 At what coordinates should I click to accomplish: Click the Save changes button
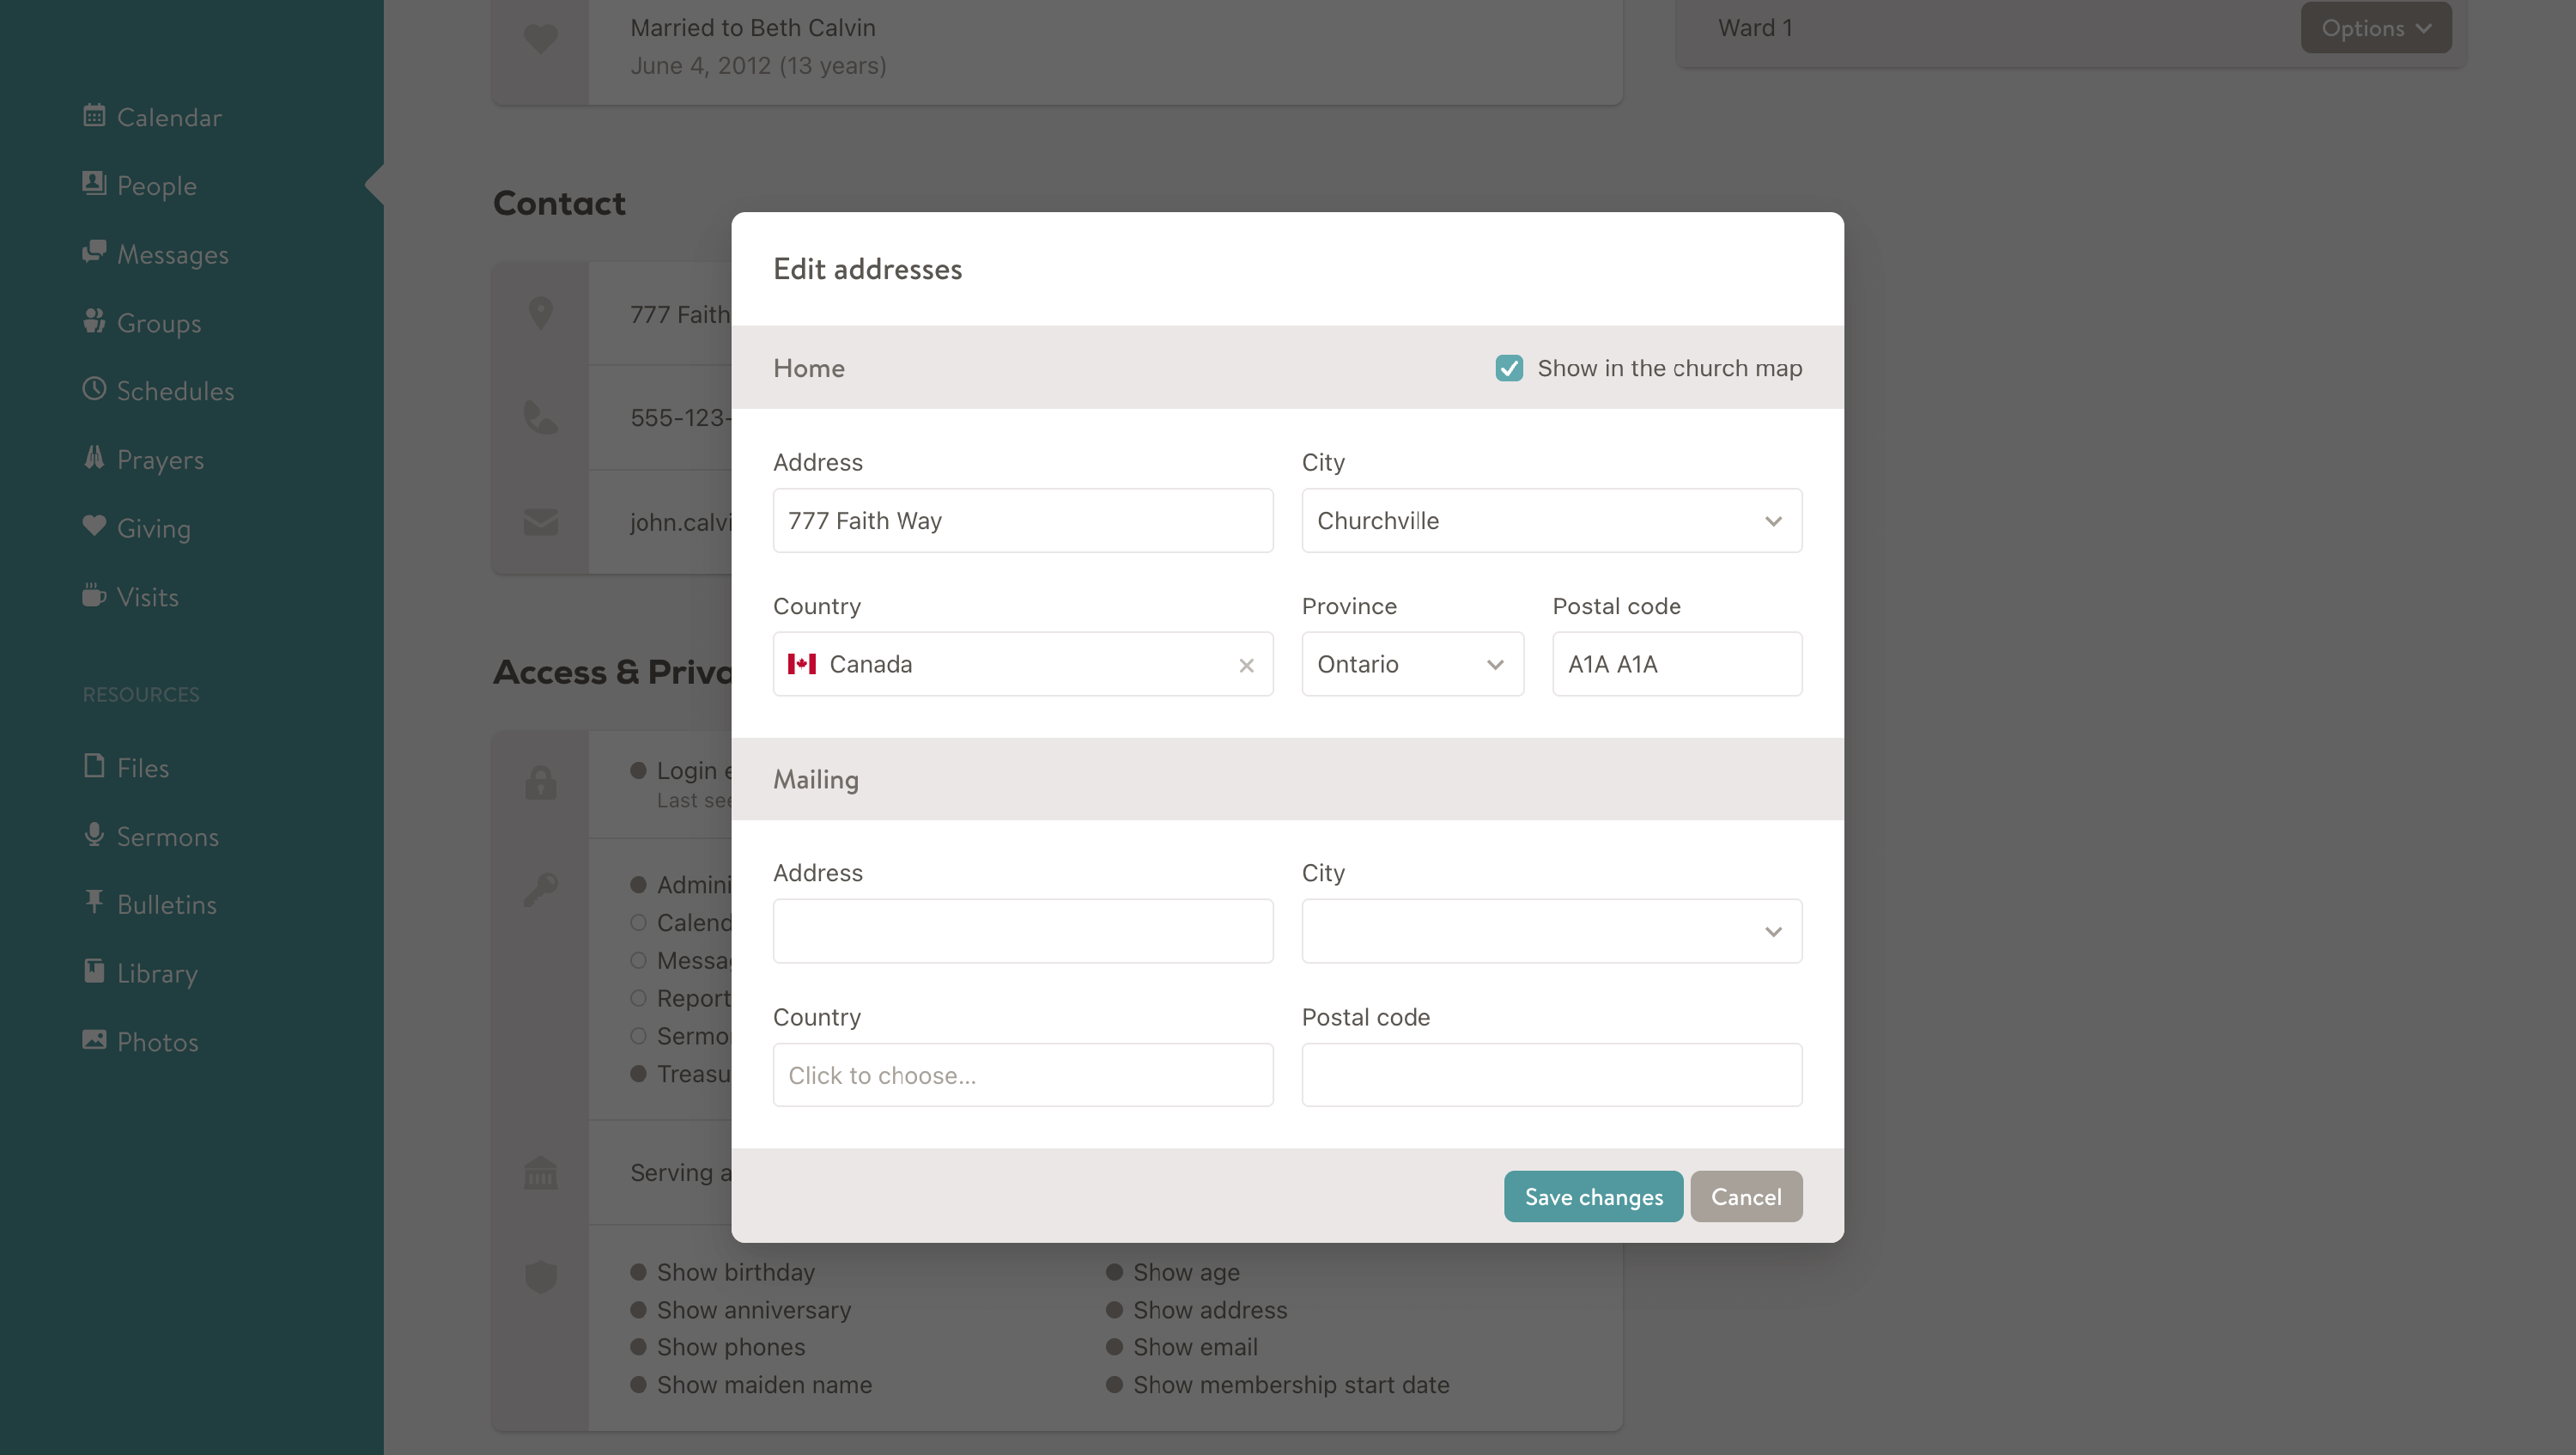click(1592, 1197)
